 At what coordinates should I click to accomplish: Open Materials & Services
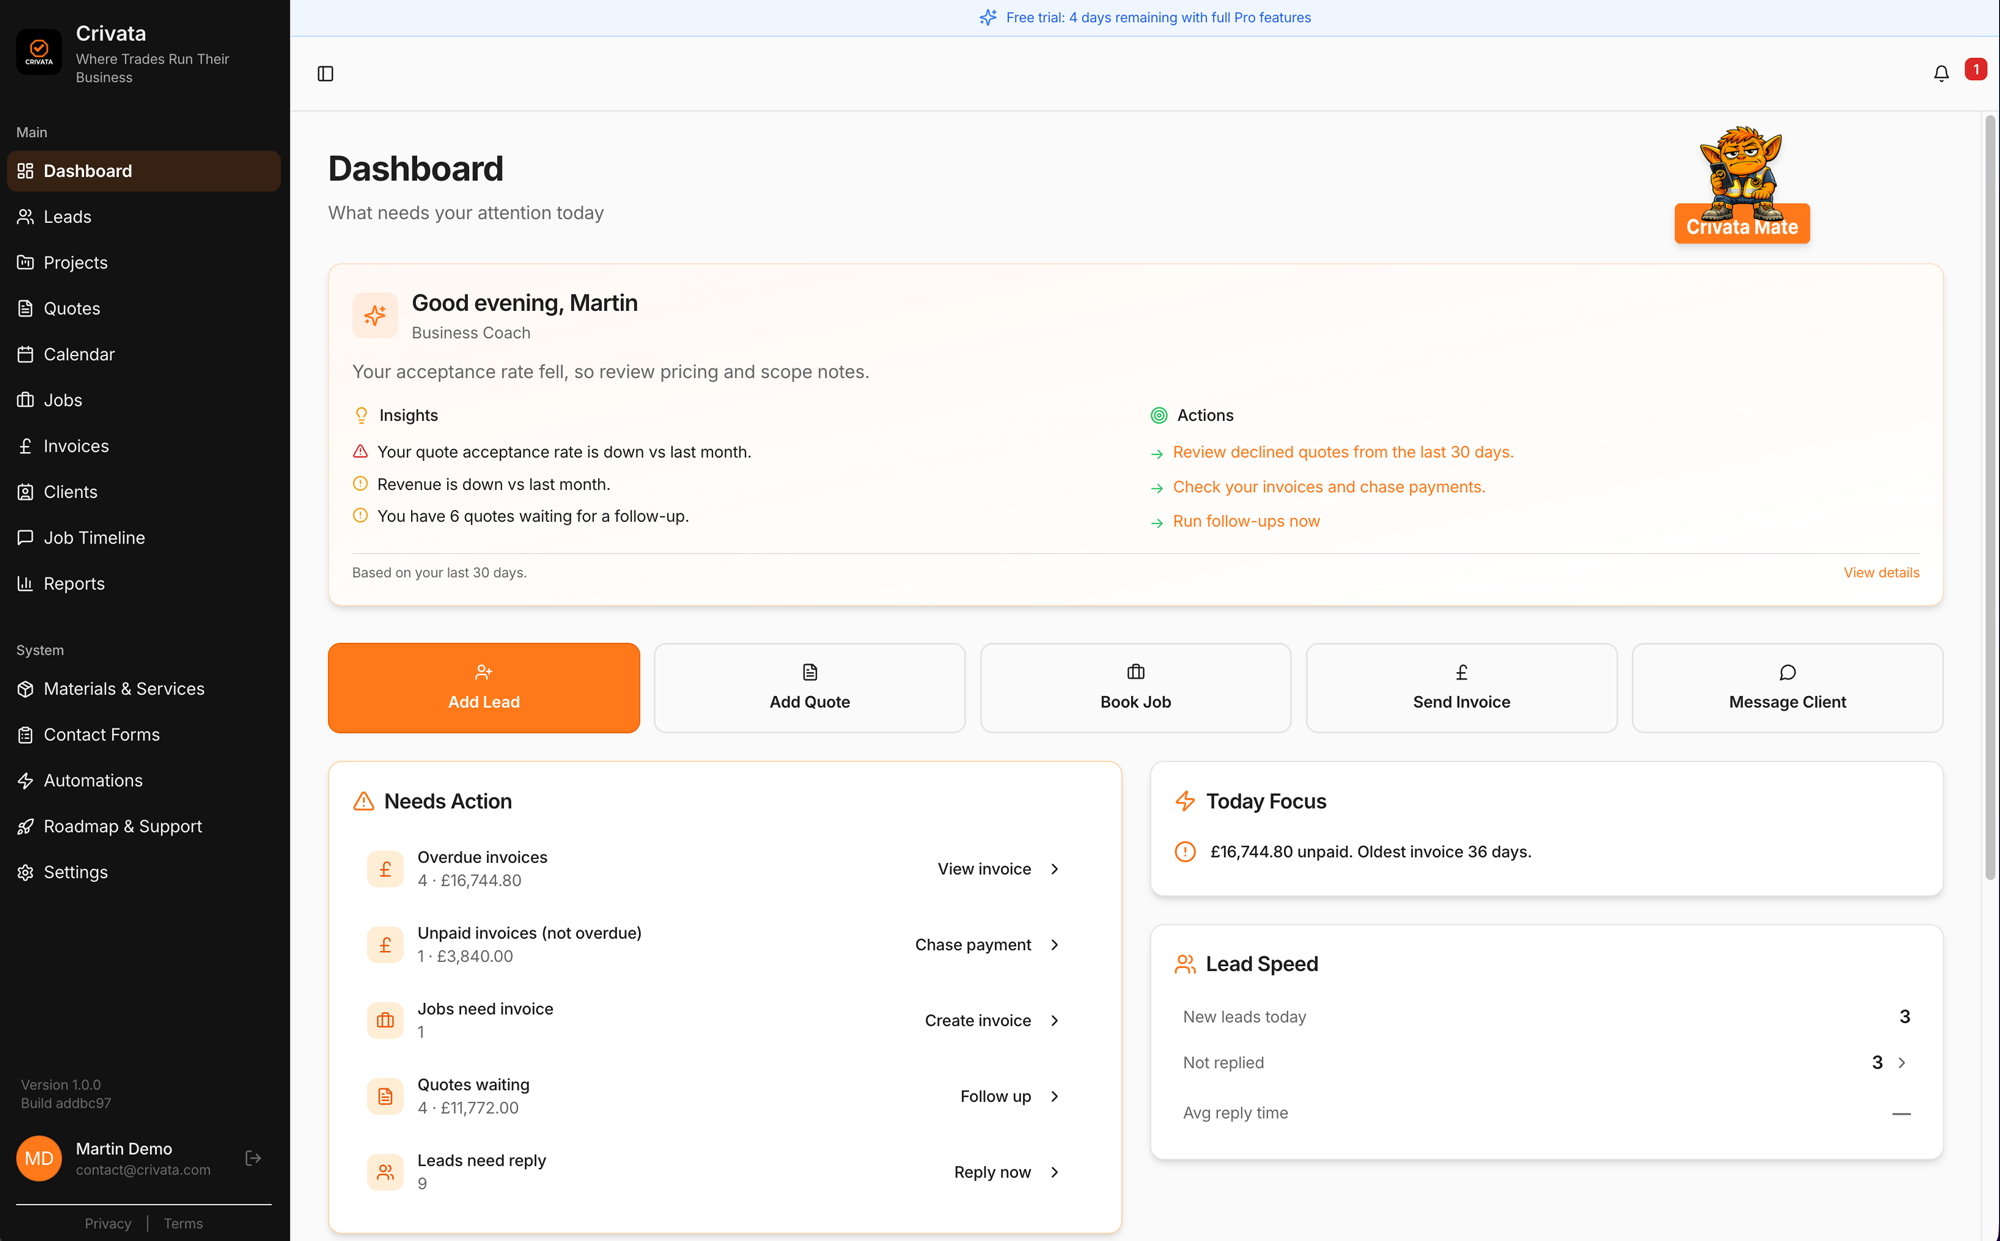click(123, 688)
